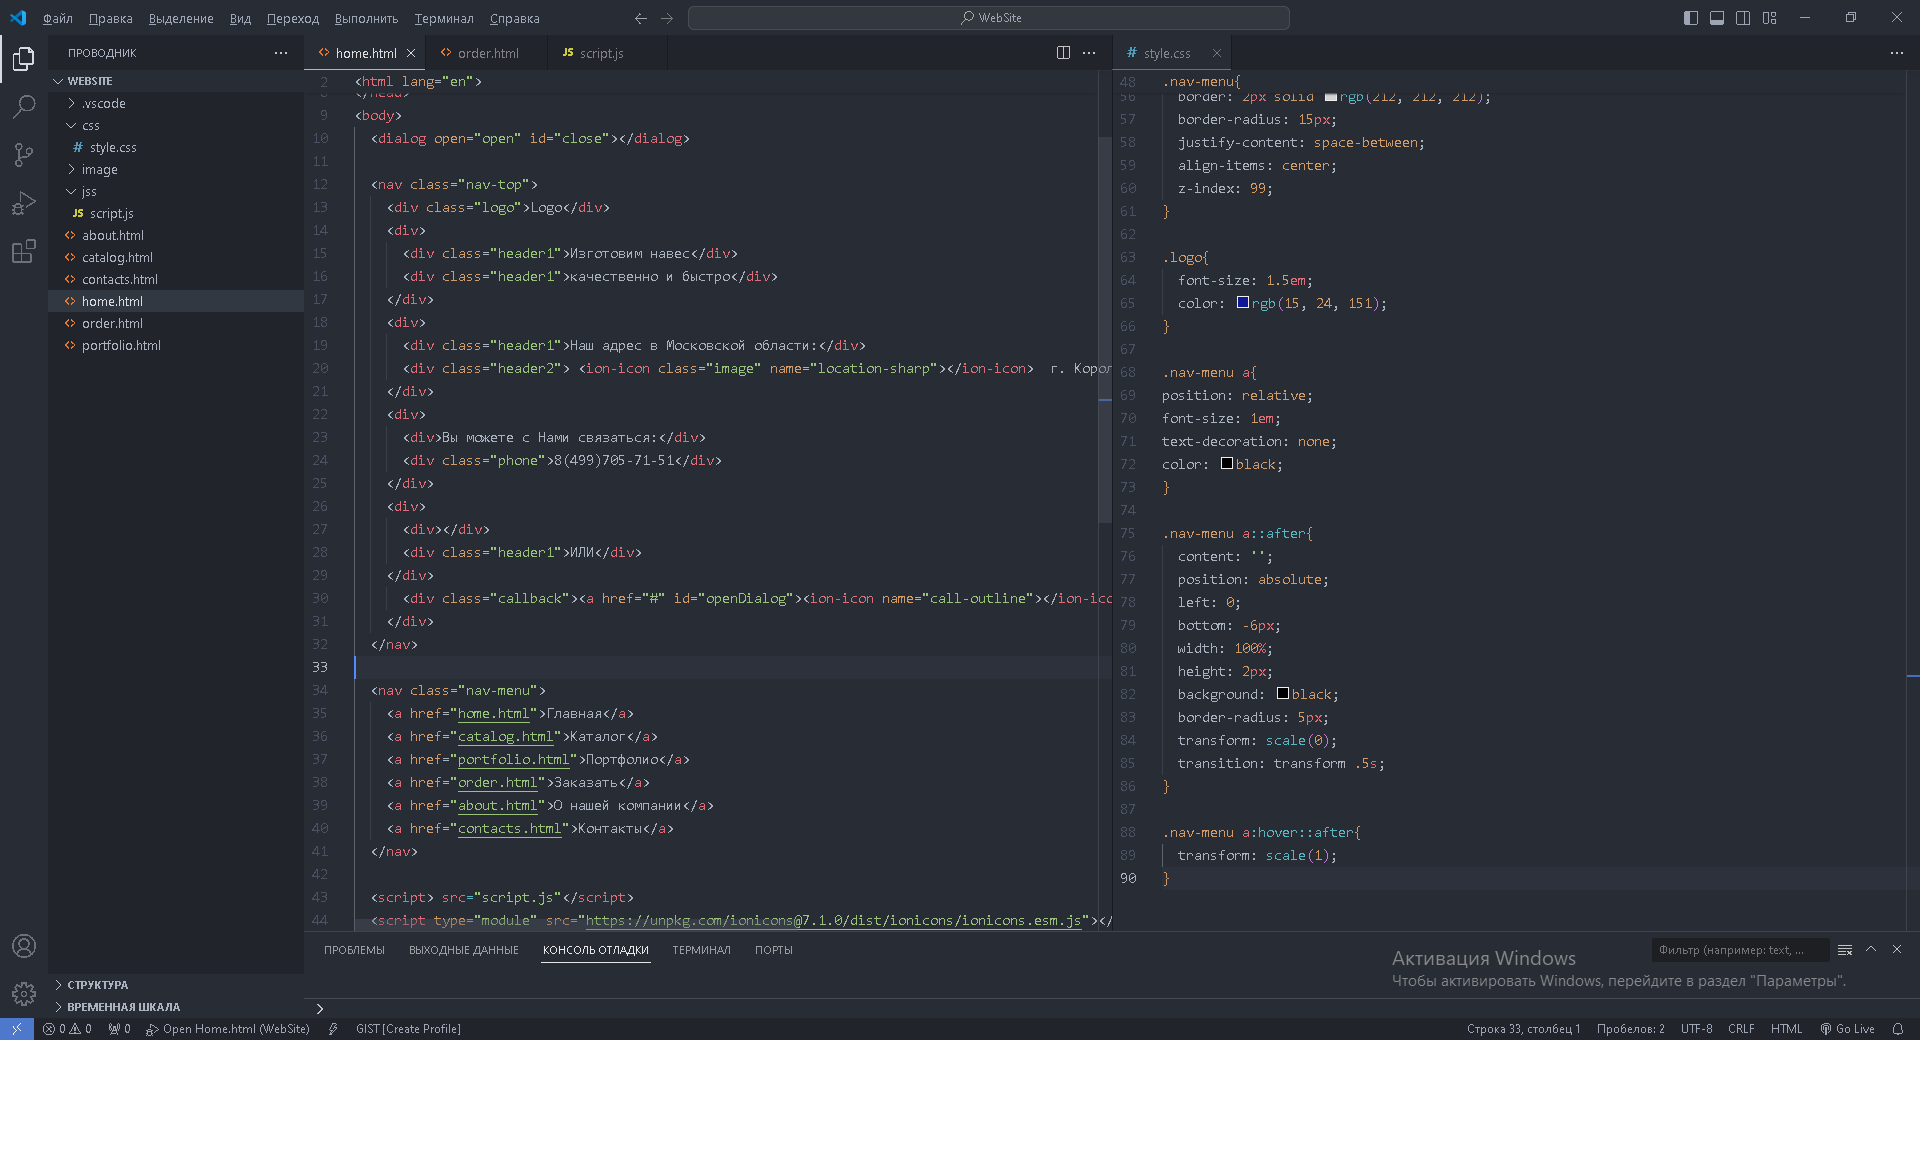Start Go Live server
This screenshot has height=1159, width=1920.
(1847, 1029)
